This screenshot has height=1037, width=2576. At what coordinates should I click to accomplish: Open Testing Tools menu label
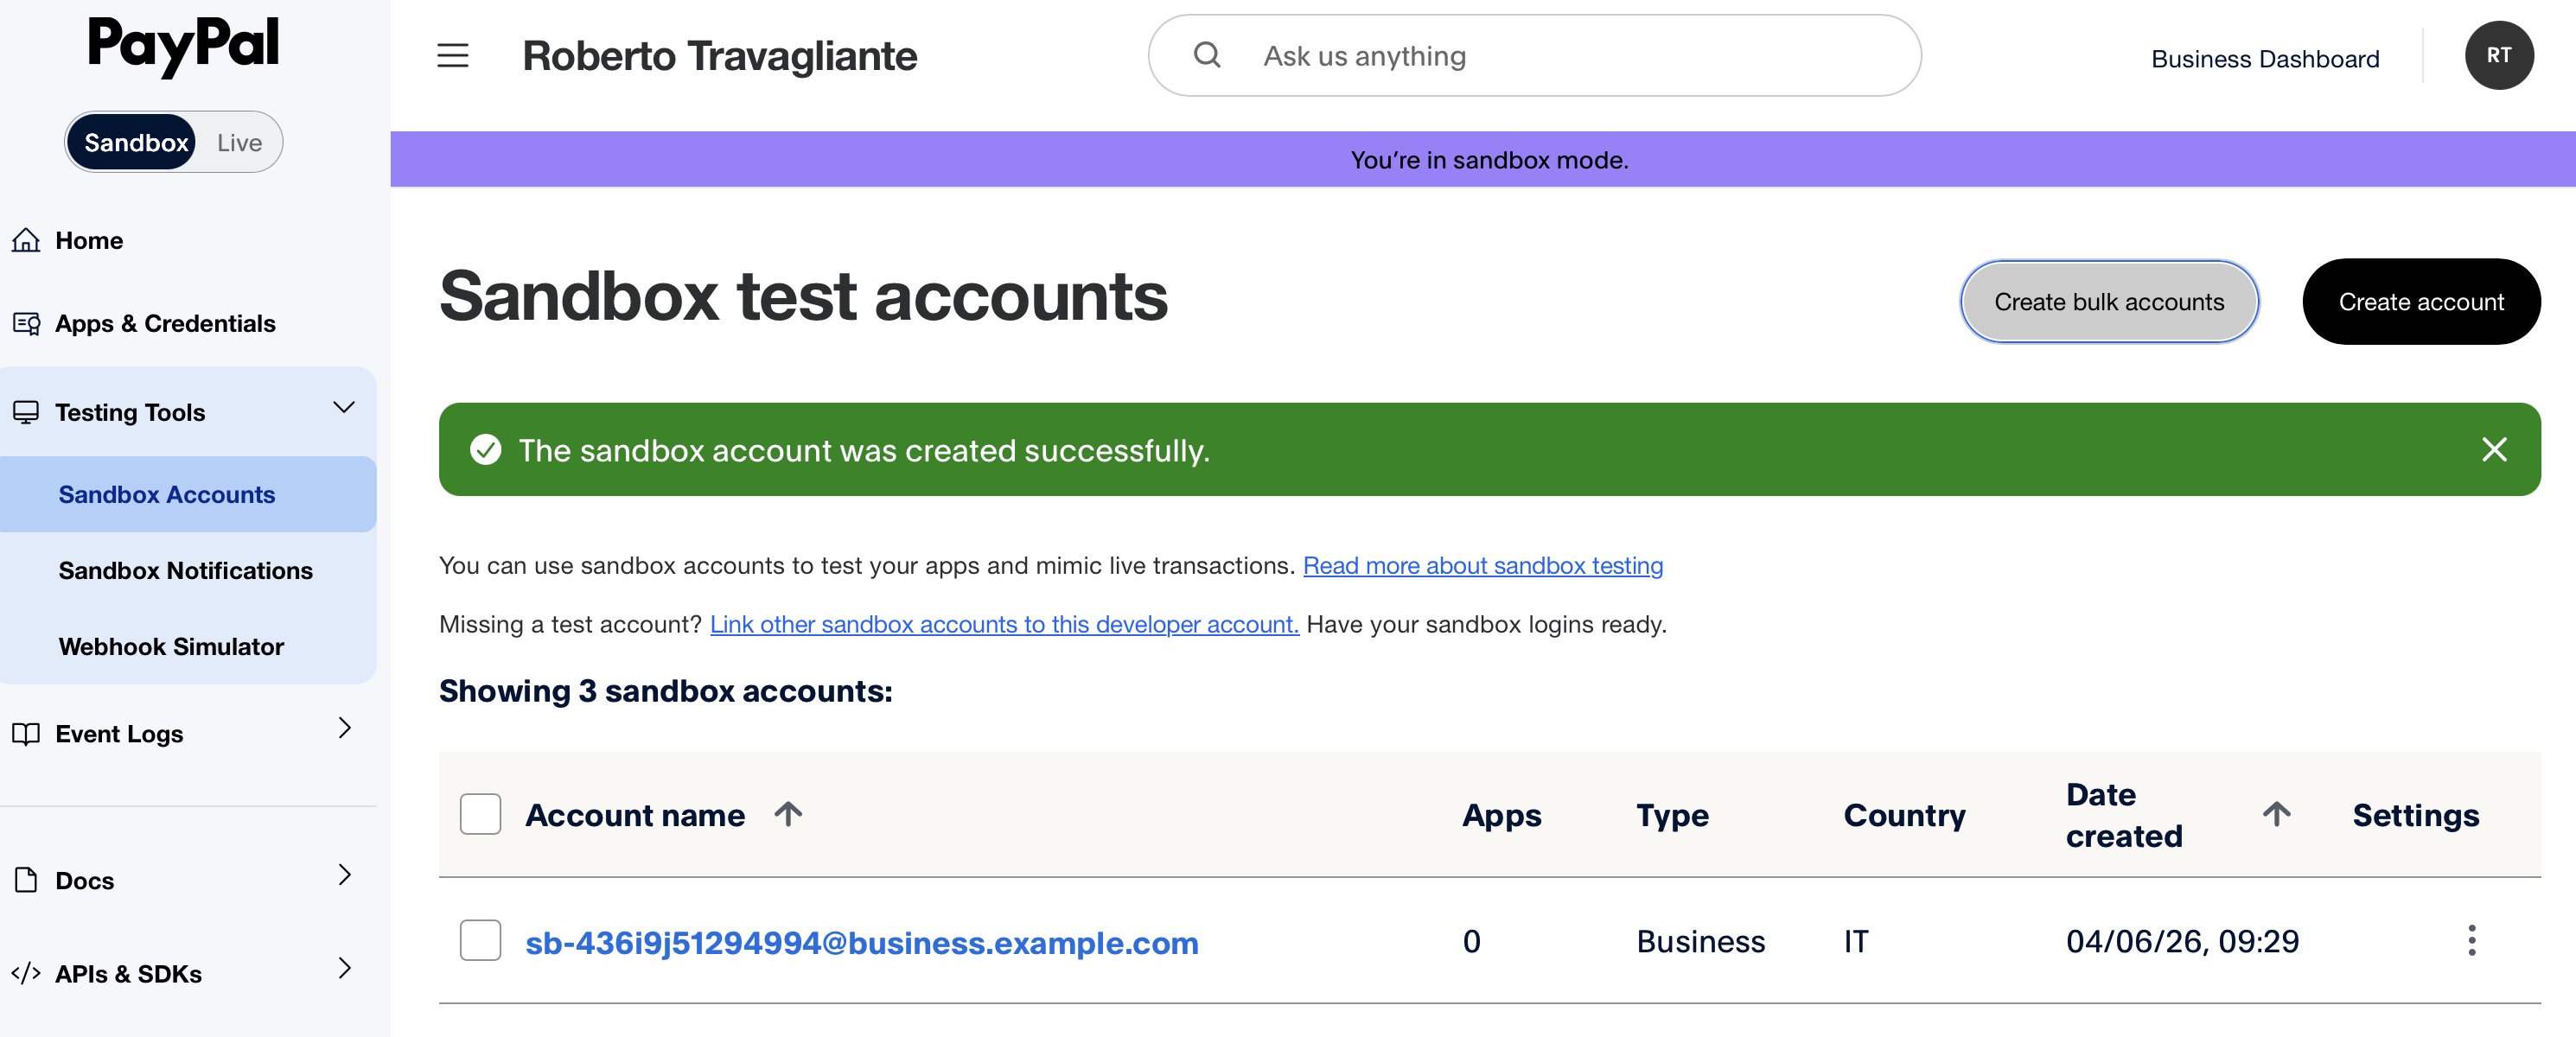coord(130,412)
